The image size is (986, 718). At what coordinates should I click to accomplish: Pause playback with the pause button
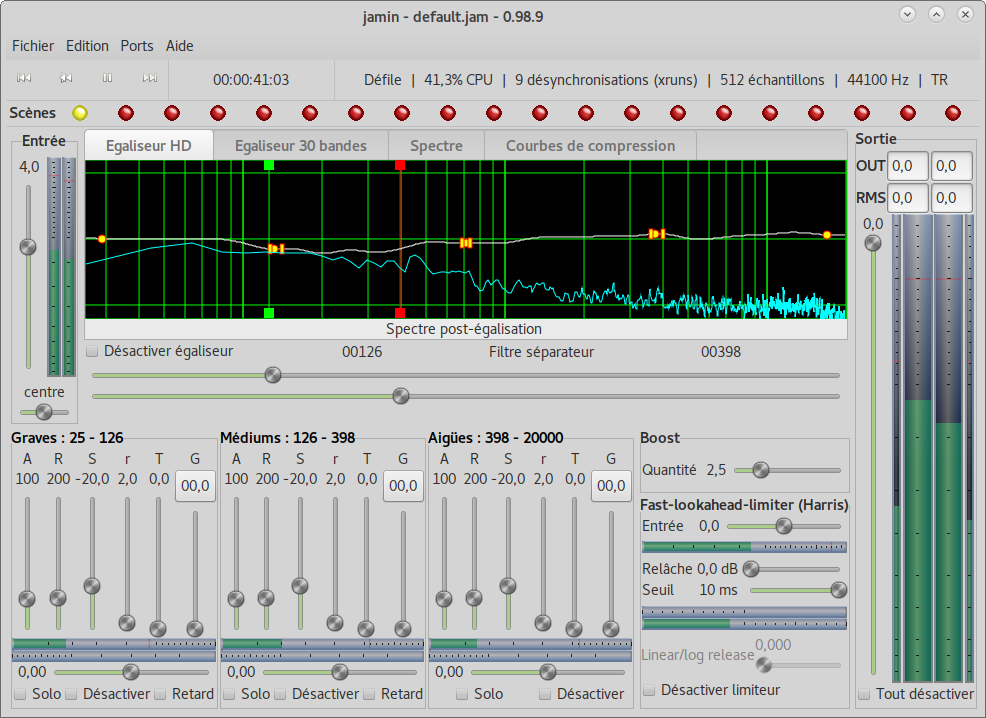pos(108,79)
